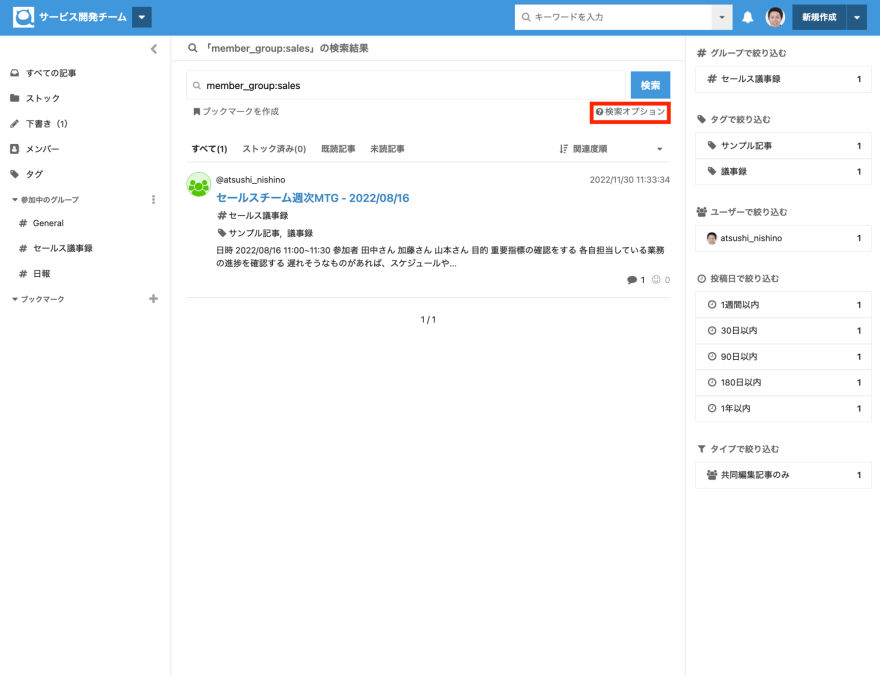Add a bookmark with plus icon

[153, 299]
